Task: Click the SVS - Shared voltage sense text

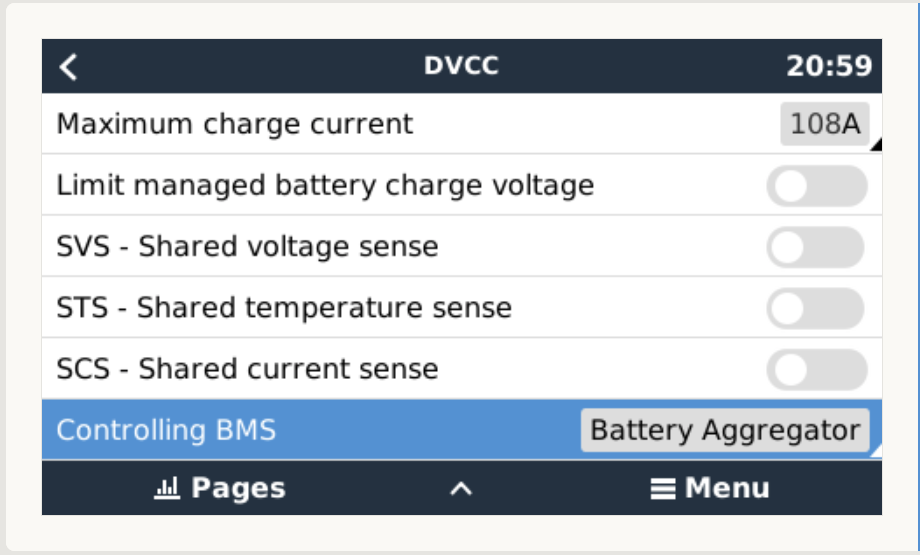Action: coord(247,247)
